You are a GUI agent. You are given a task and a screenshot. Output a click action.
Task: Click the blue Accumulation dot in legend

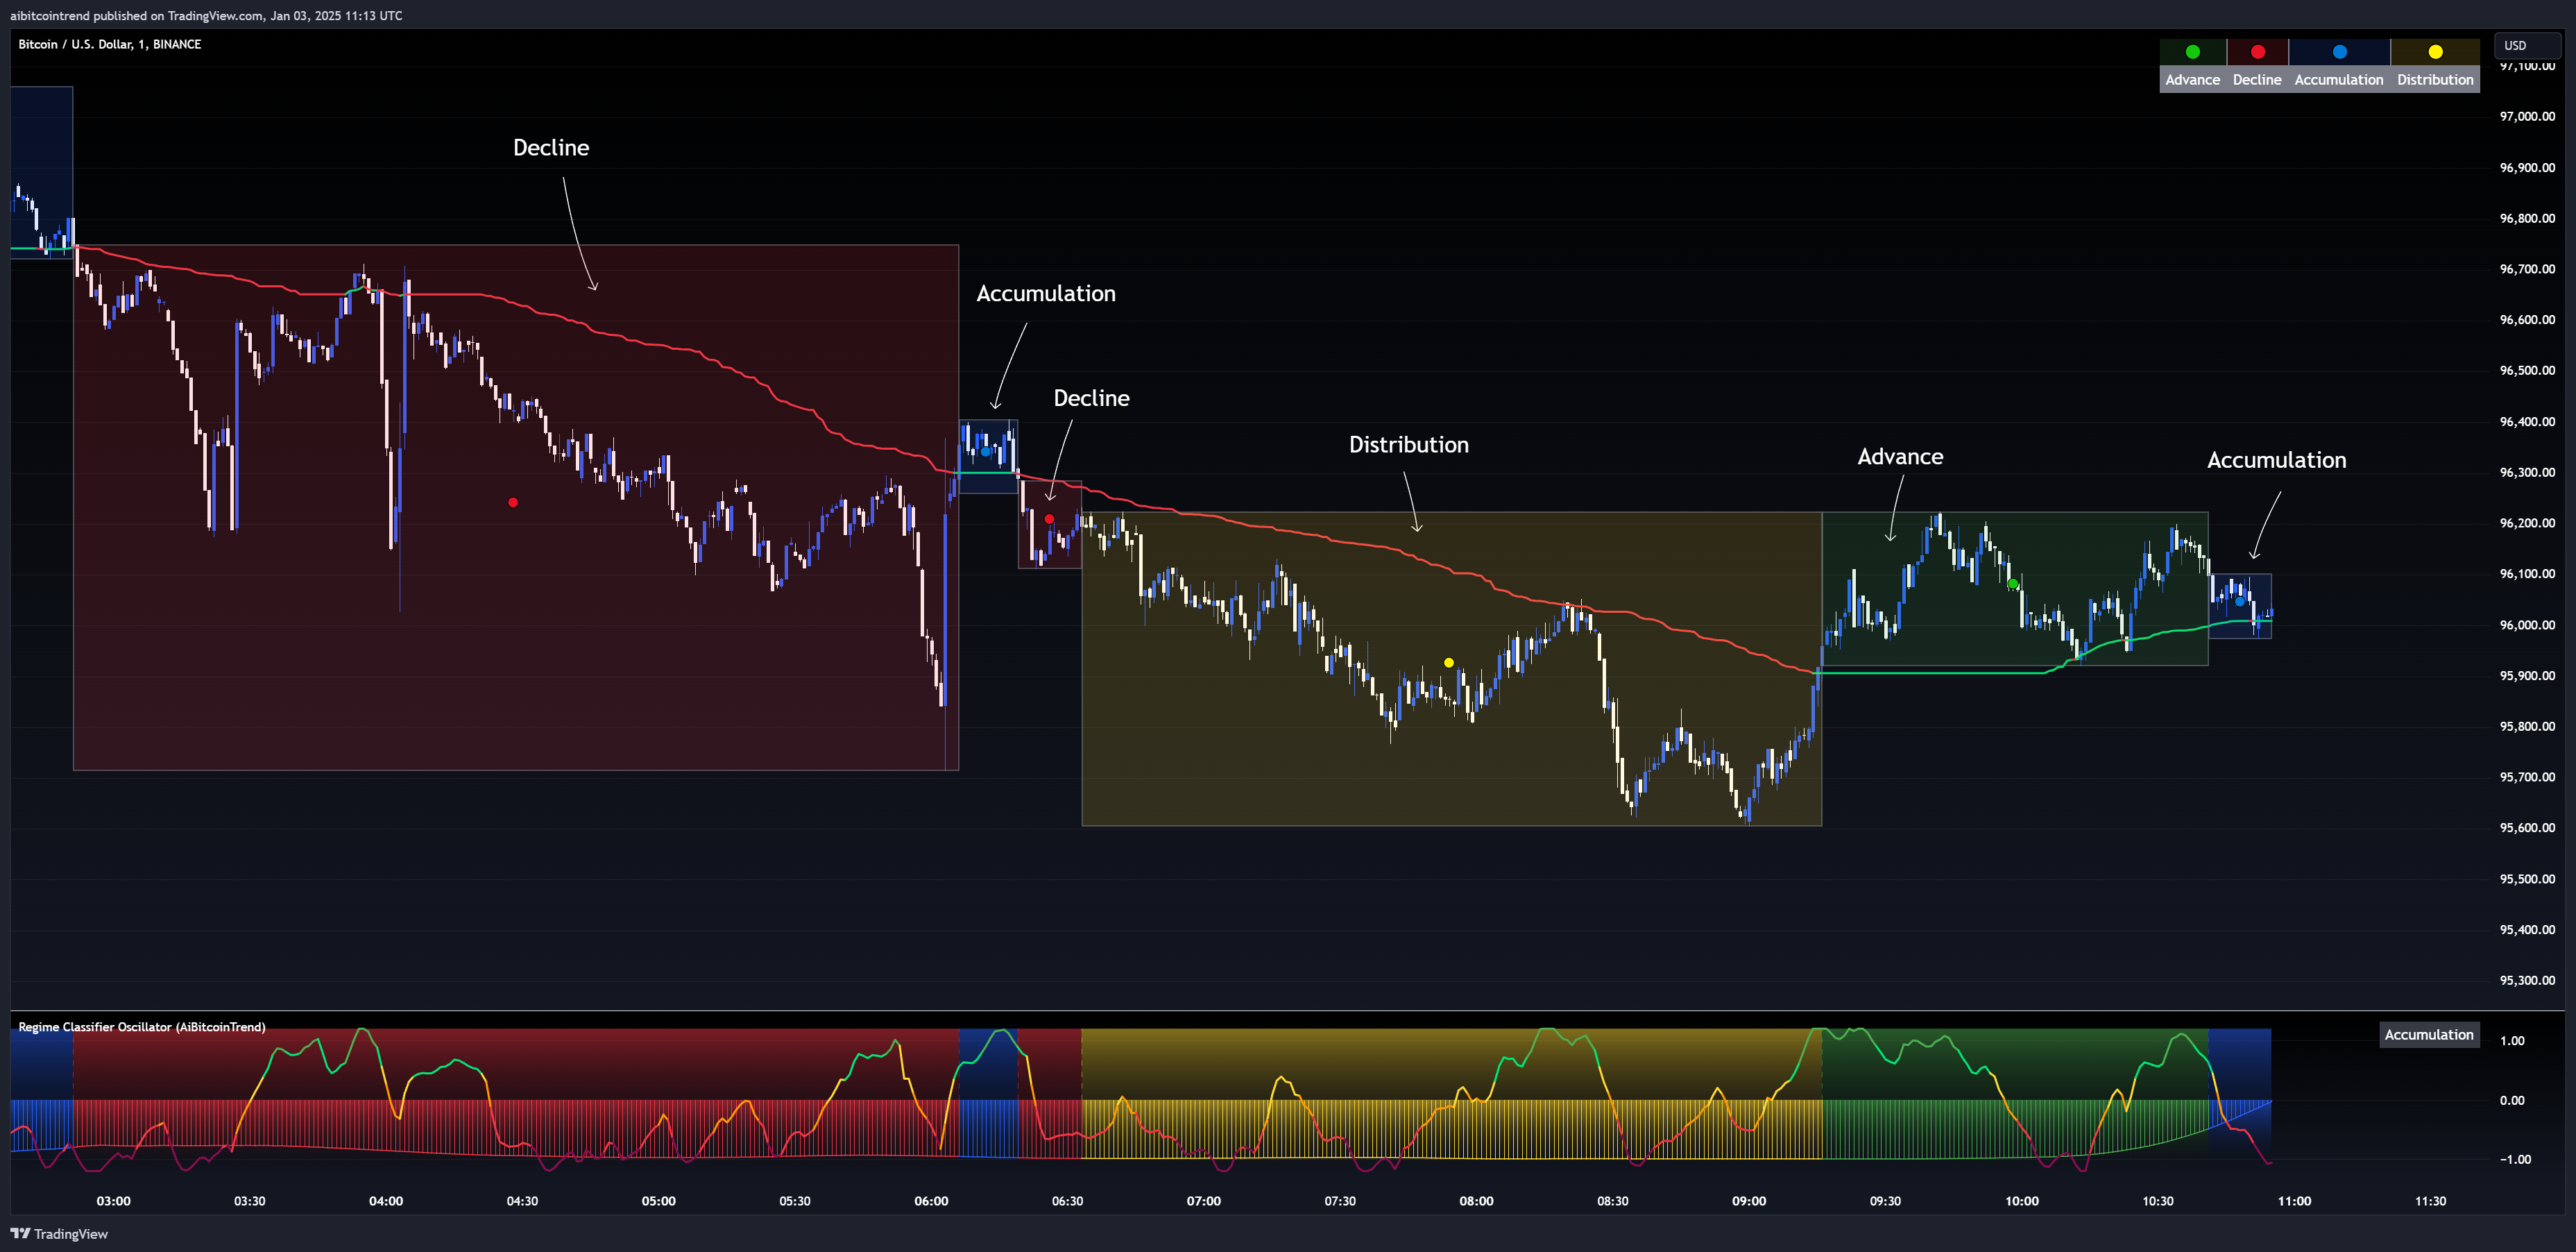[2339, 52]
